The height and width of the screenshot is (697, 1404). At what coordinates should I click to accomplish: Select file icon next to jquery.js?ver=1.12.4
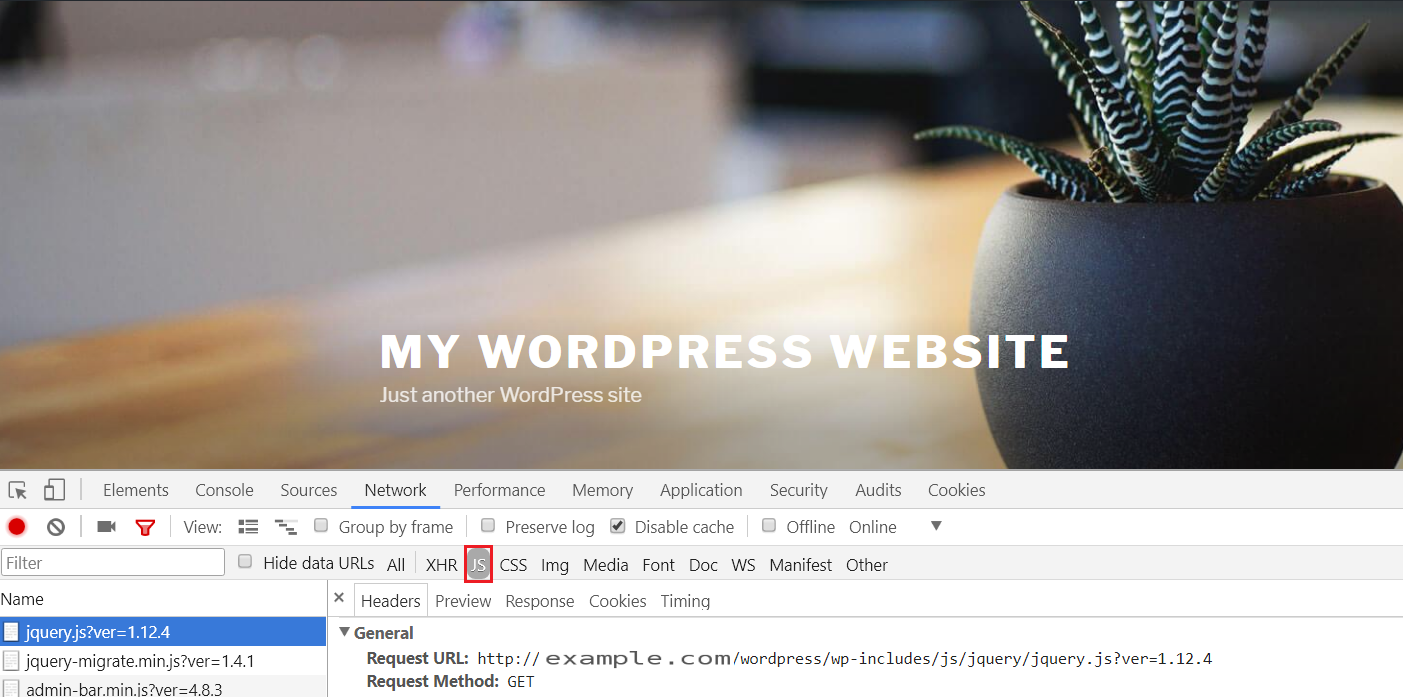(11, 632)
